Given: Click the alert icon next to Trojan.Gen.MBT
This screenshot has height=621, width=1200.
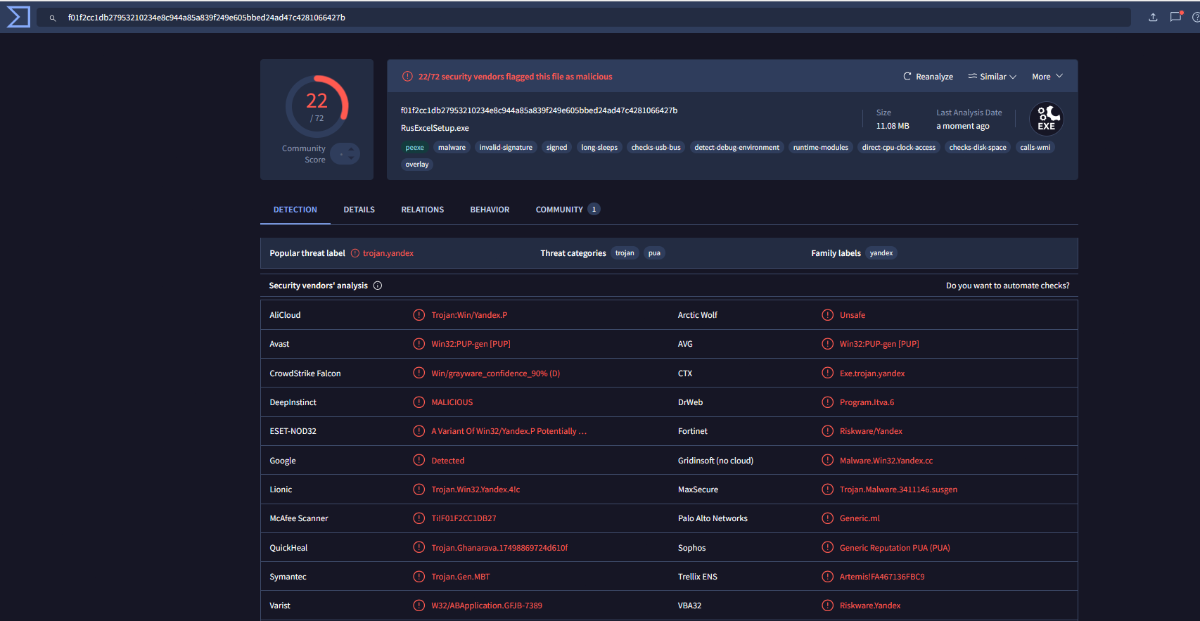Looking at the screenshot, I should point(419,577).
